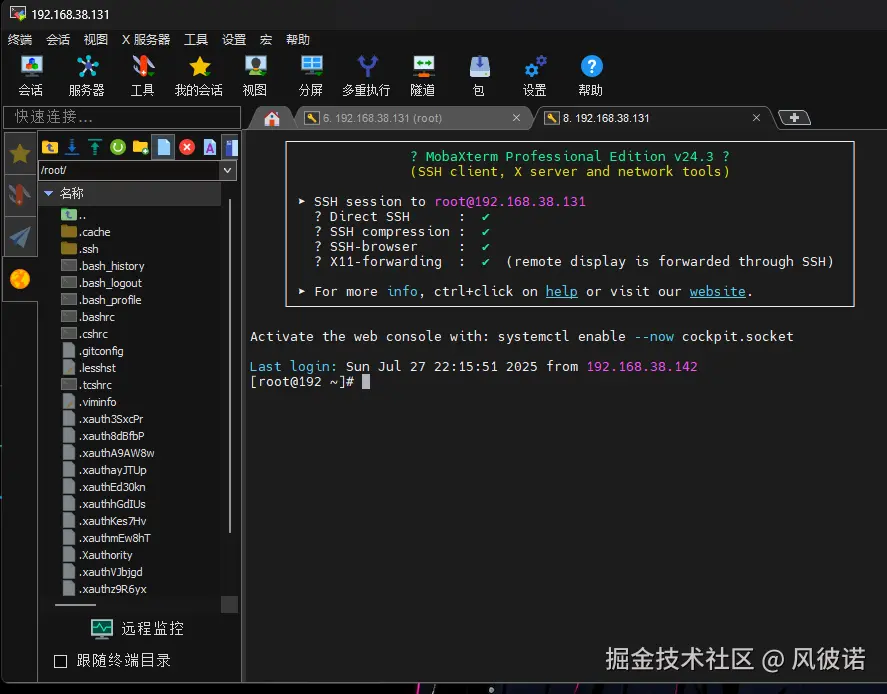Image resolution: width=887 pixels, height=694 pixels.
Task: Click the file list vertical scrollbar
Action: [x=230, y=366]
